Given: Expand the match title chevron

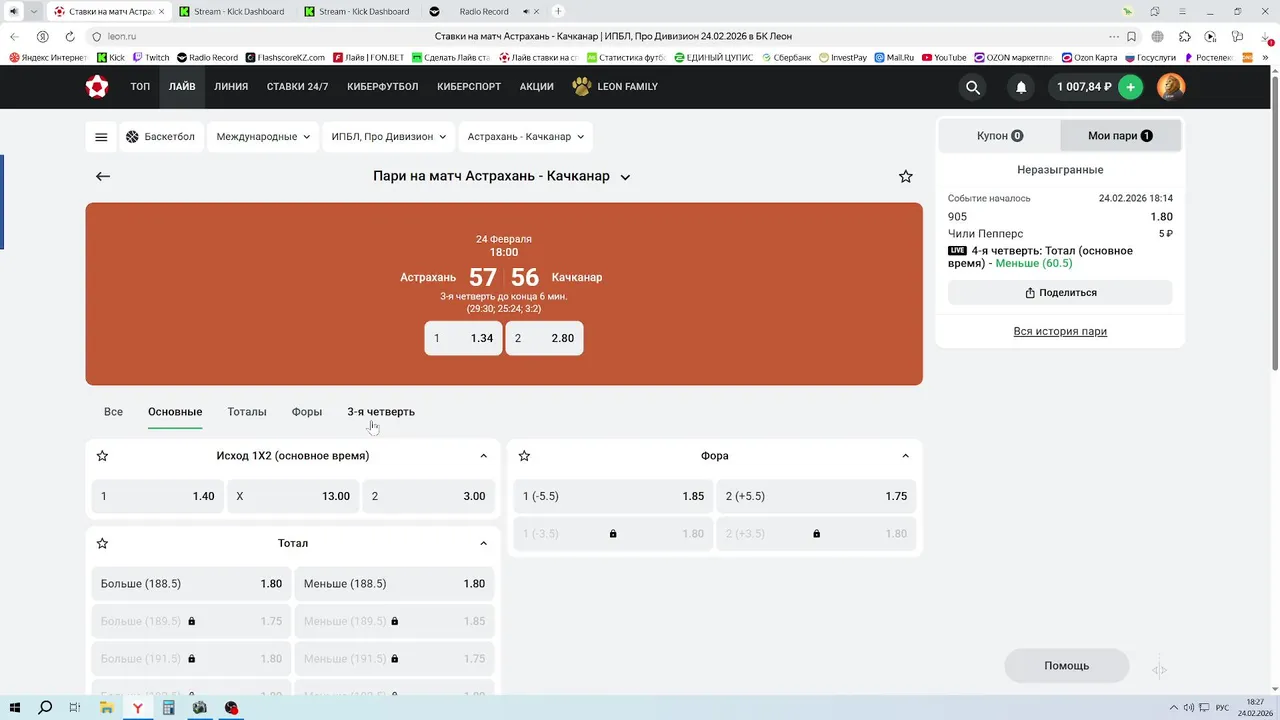Looking at the screenshot, I should point(625,177).
